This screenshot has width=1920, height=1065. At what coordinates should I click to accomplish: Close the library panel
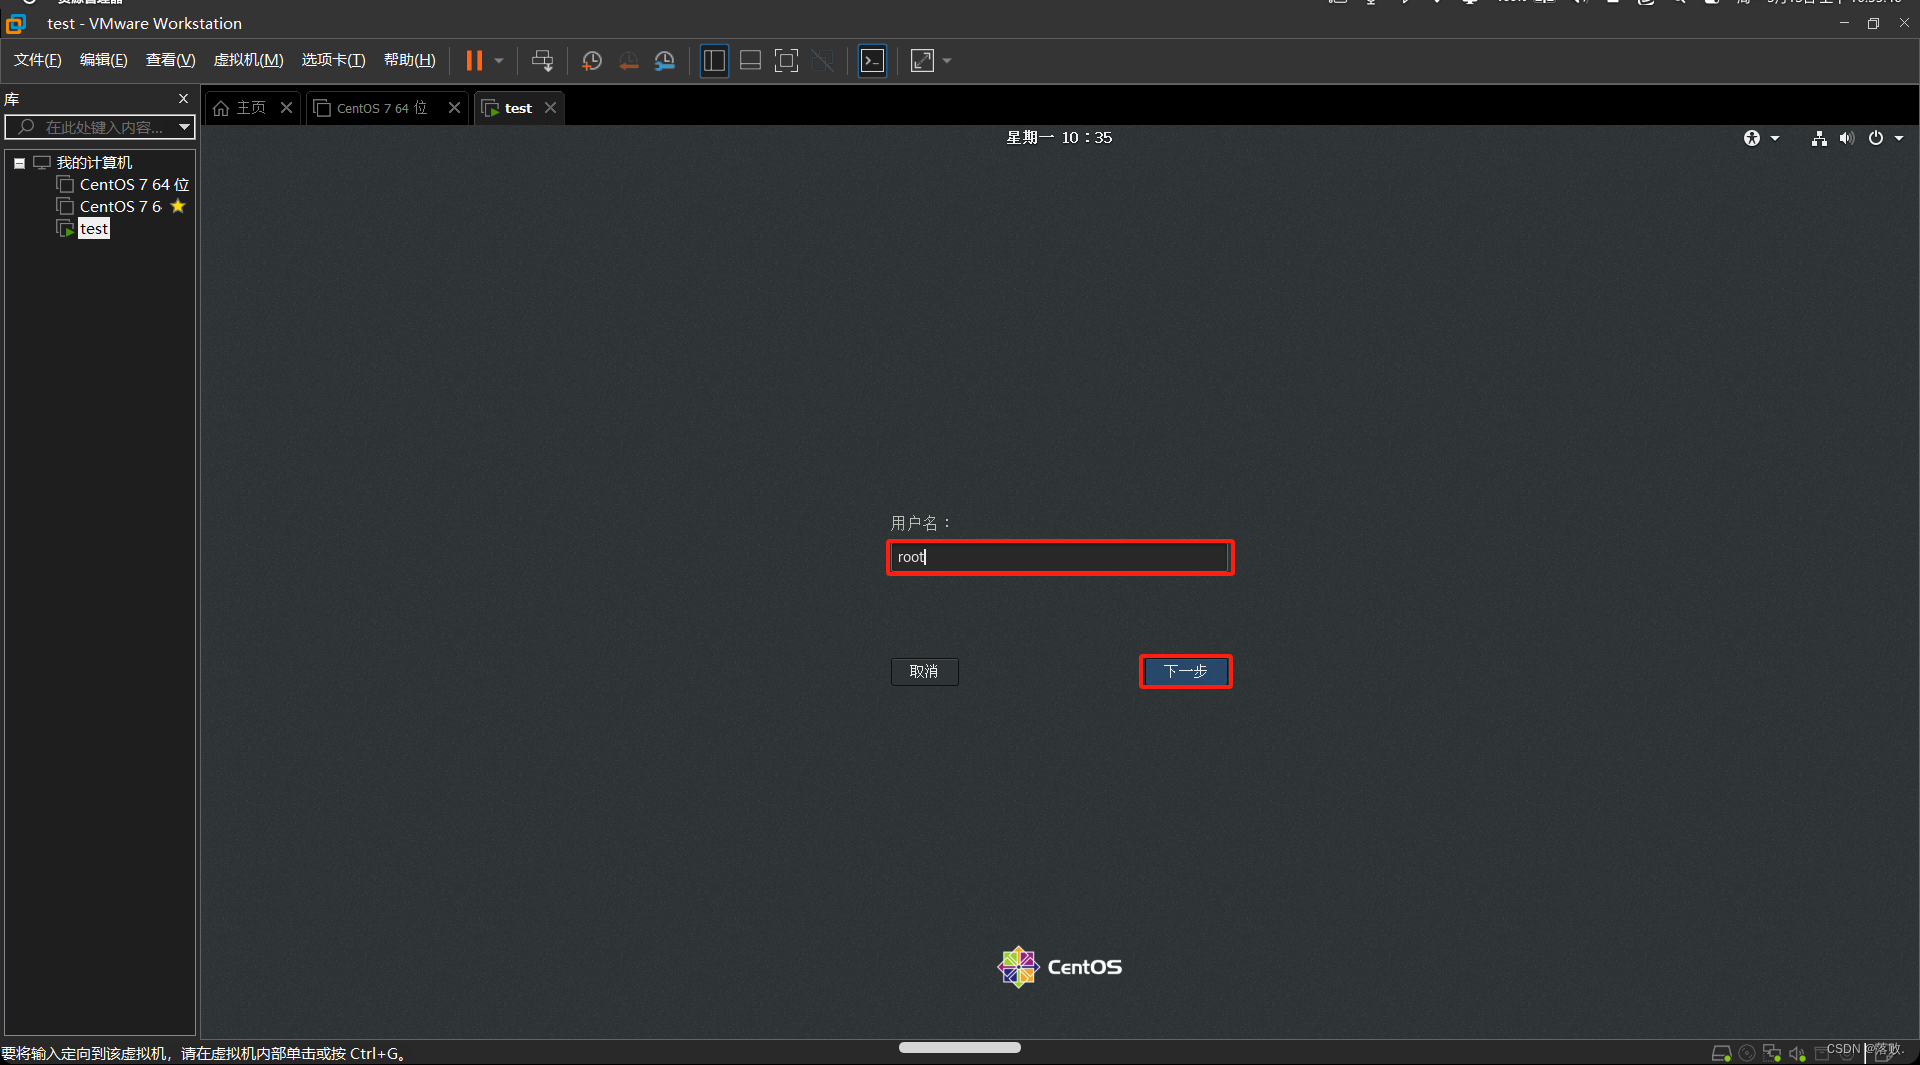point(183,98)
